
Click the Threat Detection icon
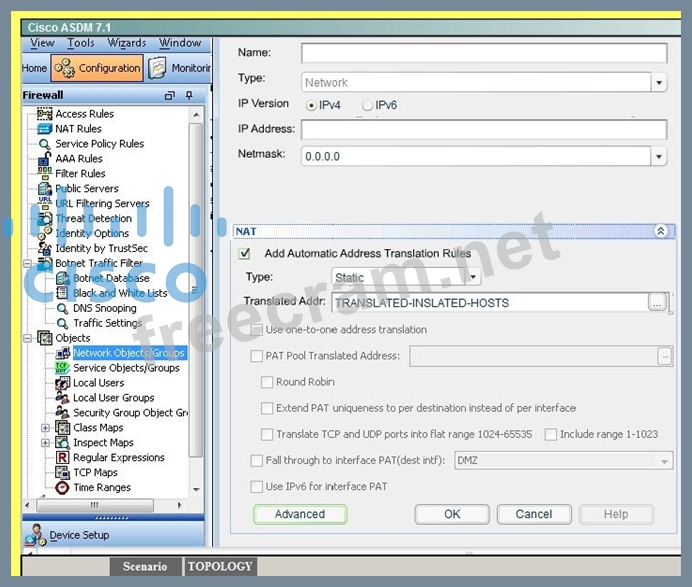click(45, 219)
